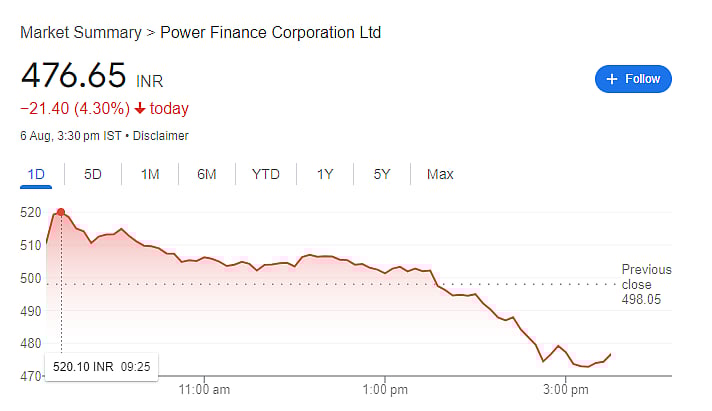Switch to the 5D tab
Viewport: 712px width, 411px height.
pos(93,174)
